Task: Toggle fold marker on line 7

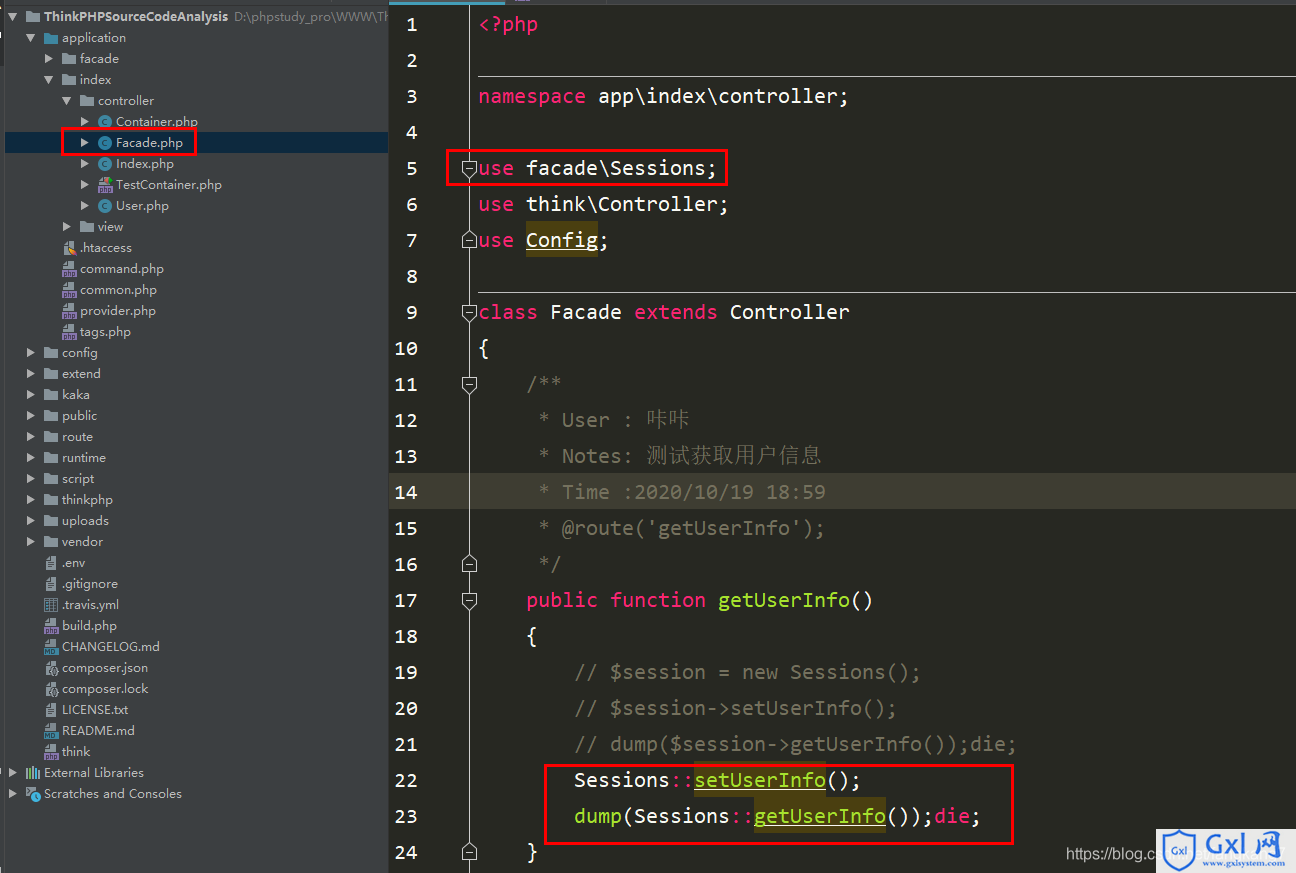Action: pyautogui.click(x=469, y=240)
